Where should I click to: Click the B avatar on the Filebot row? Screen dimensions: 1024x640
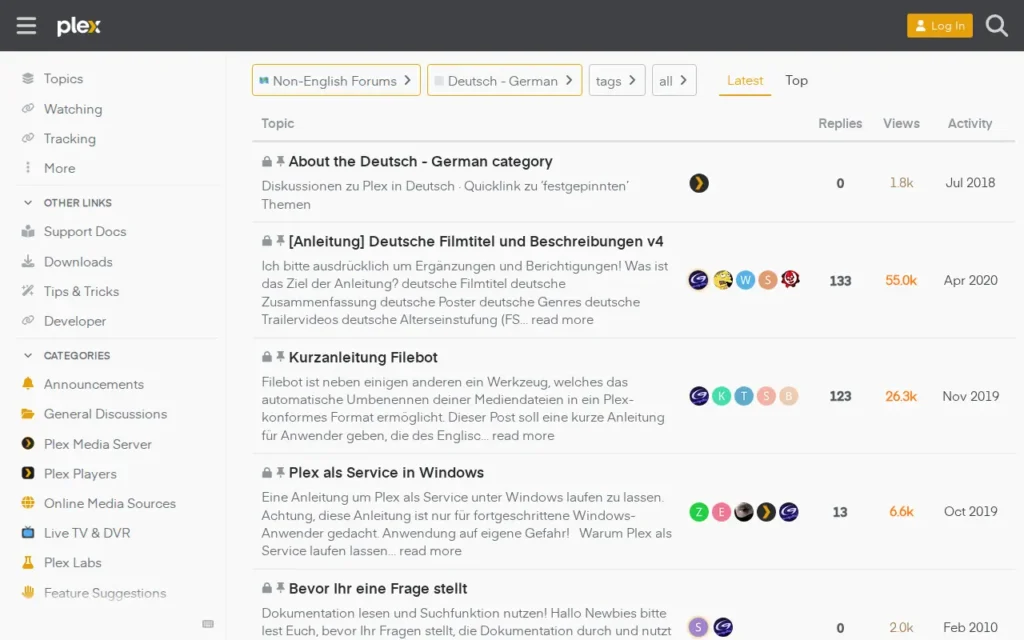[x=788, y=396]
